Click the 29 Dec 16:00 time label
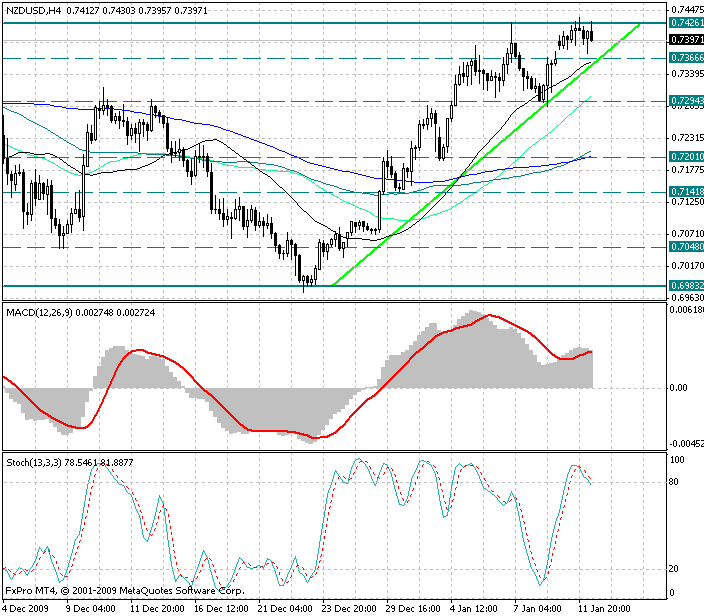 pos(414,609)
